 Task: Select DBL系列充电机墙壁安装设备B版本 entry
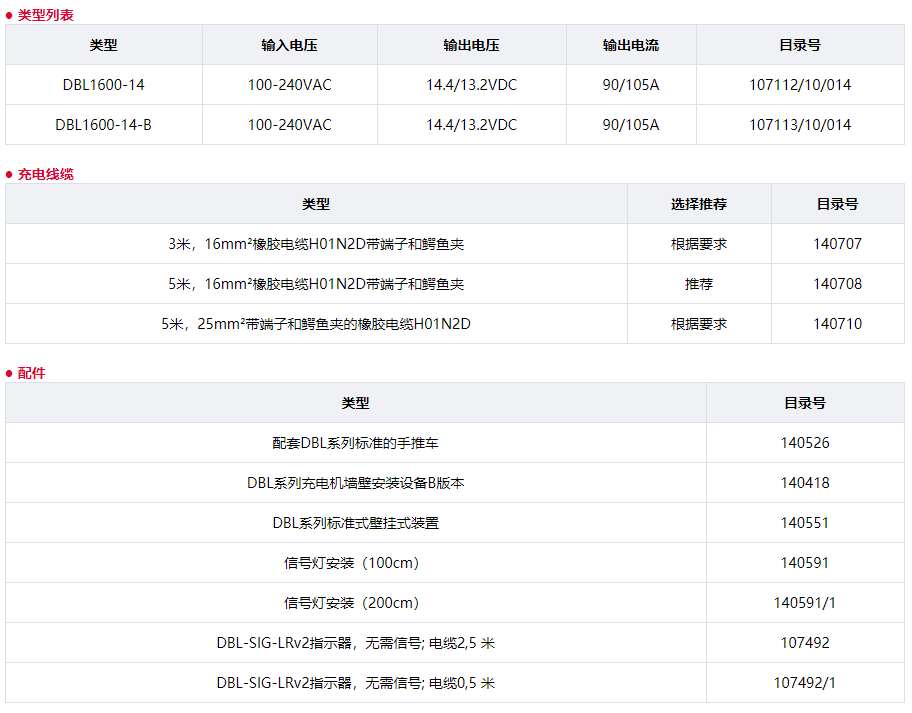pyautogui.click(x=355, y=483)
